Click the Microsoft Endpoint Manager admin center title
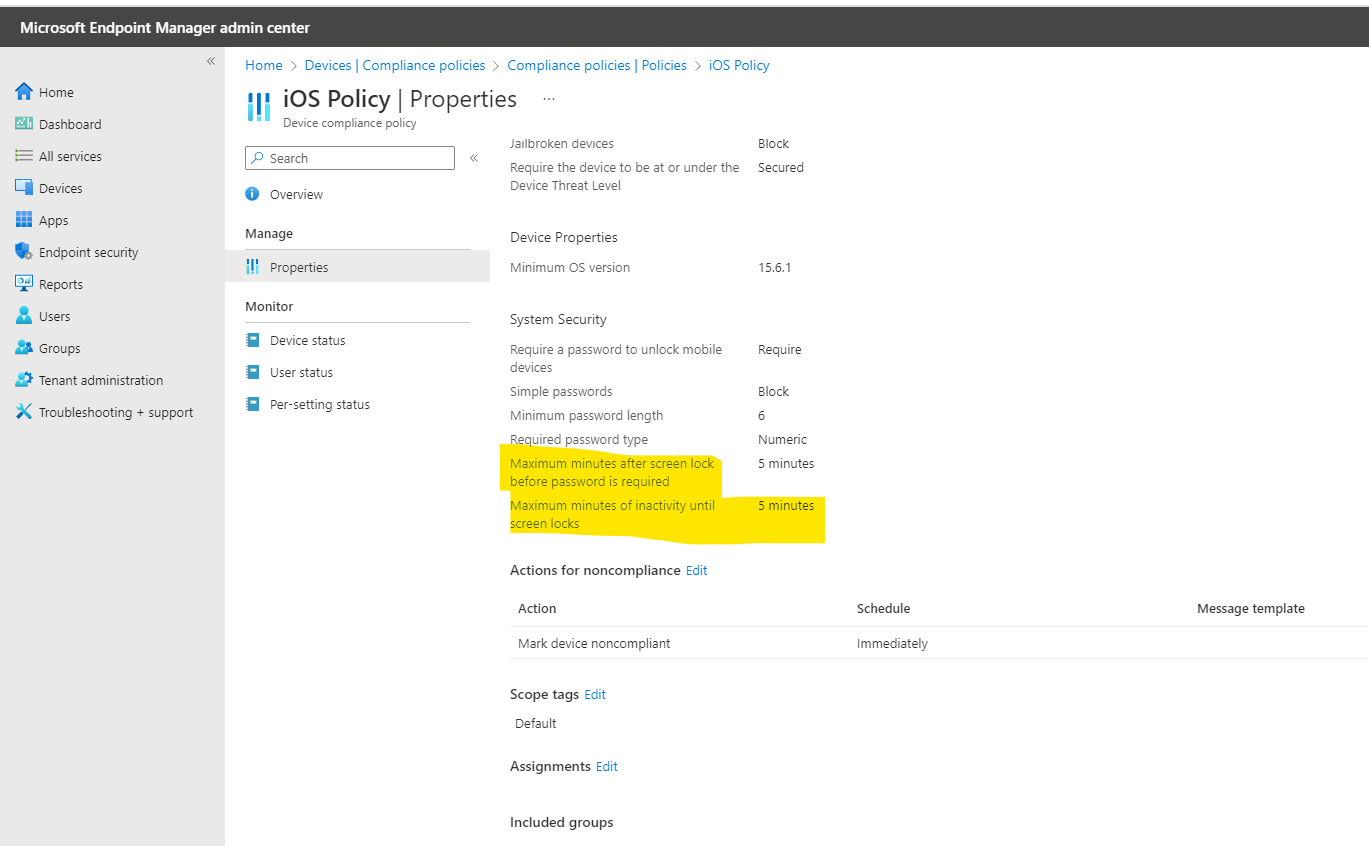The image size is (1369, 846). pyautogui.click(x=165, y=27)
